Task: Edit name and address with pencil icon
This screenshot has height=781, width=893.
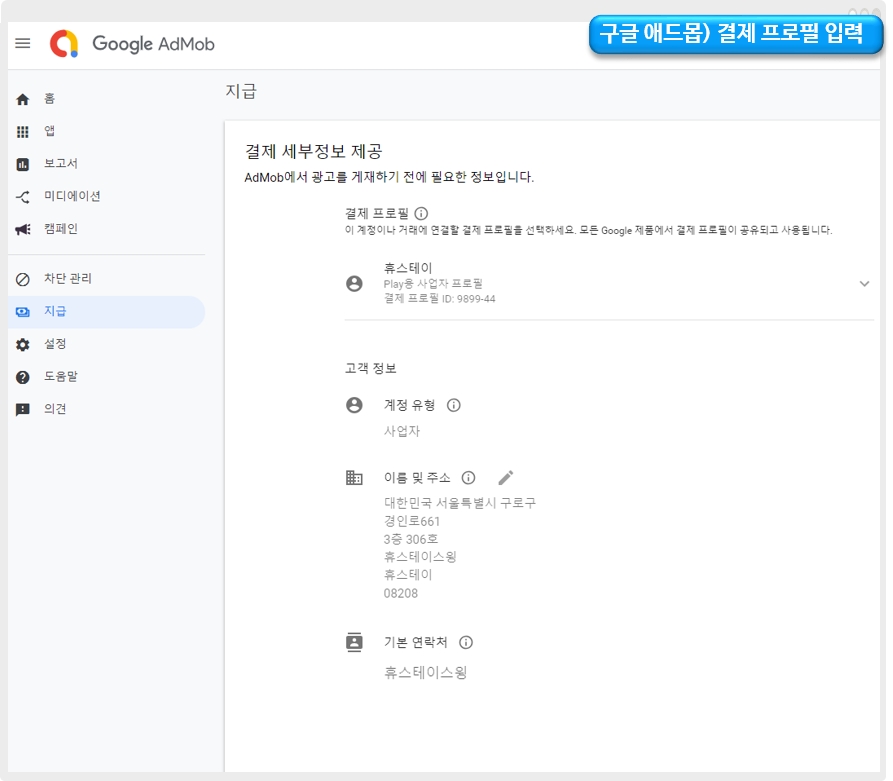Action: pyautogui.click(x=506, y=478)
